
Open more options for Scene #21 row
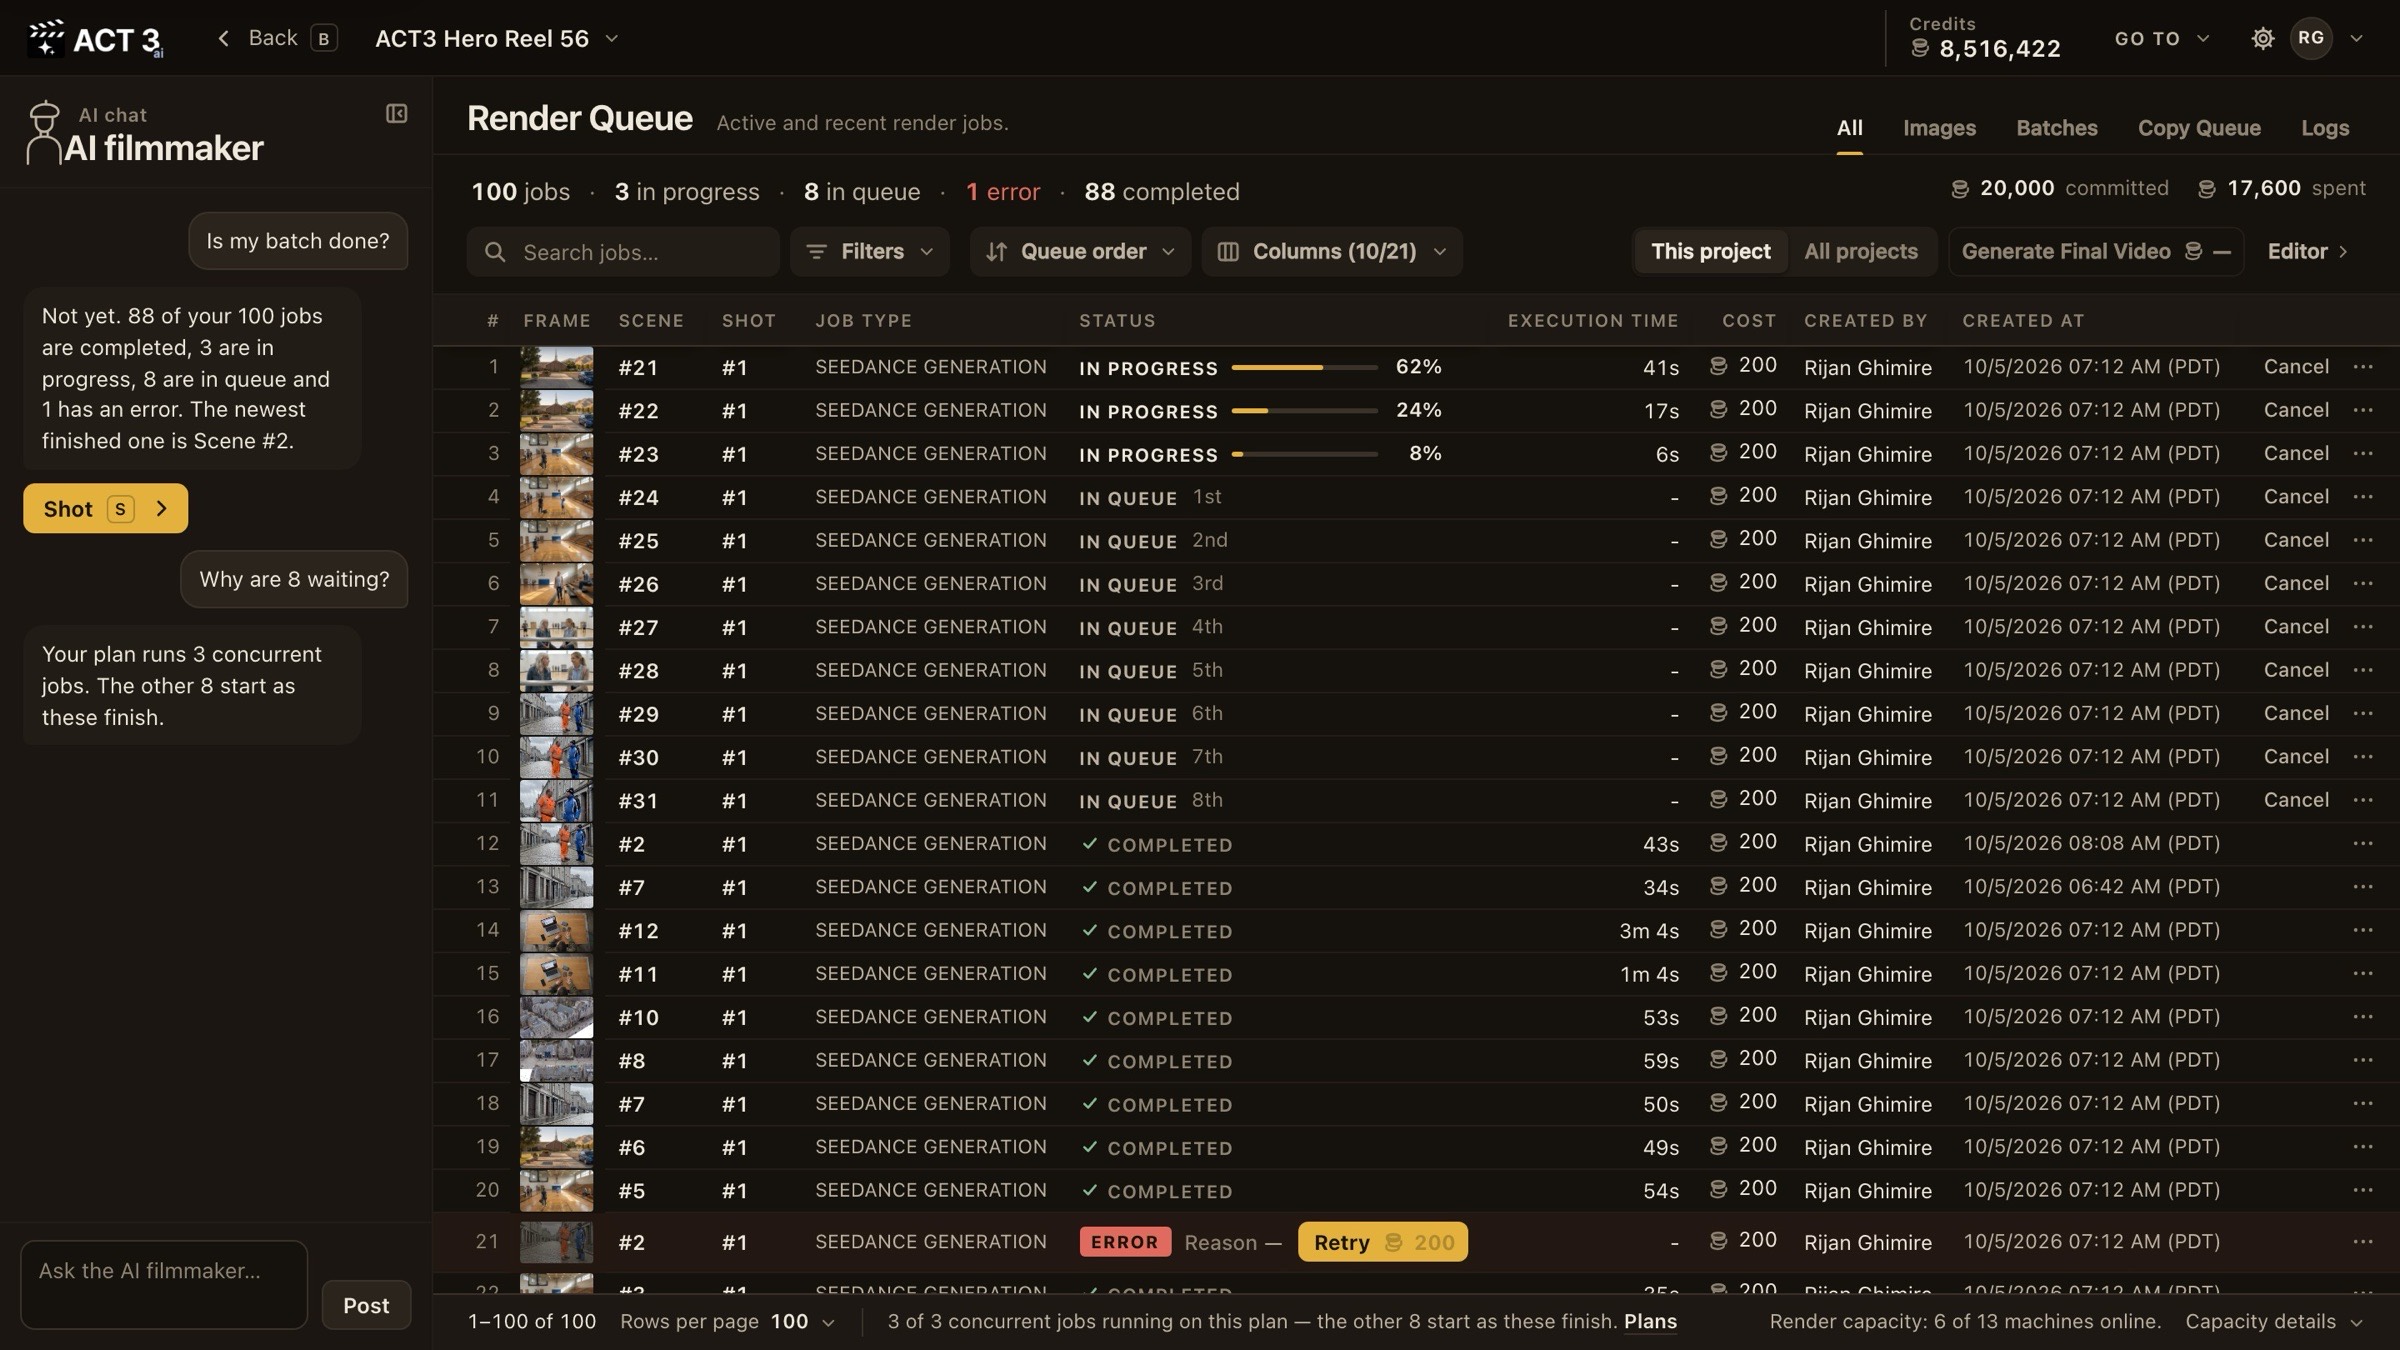(x=2363, y=367)
